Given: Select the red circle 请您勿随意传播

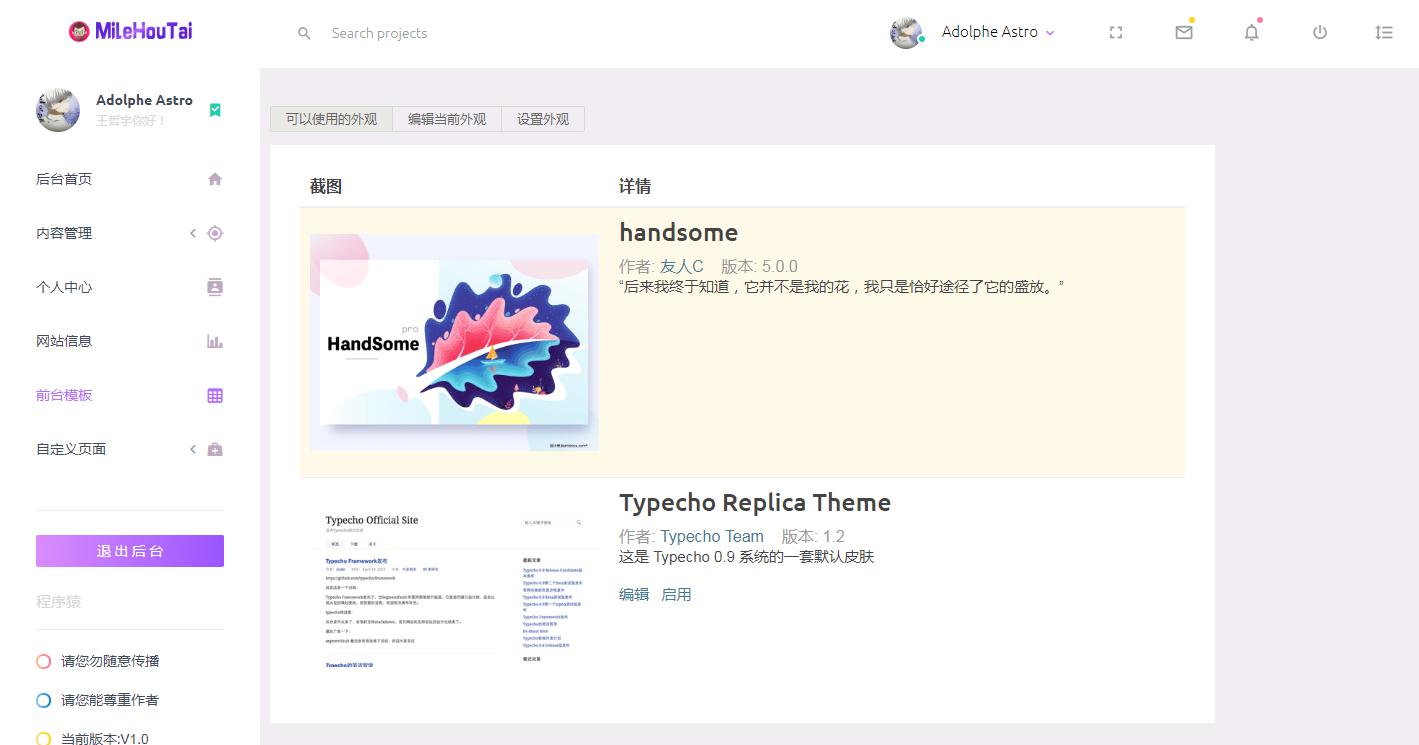Looking at the screenshot, I should tap(43, 661).
